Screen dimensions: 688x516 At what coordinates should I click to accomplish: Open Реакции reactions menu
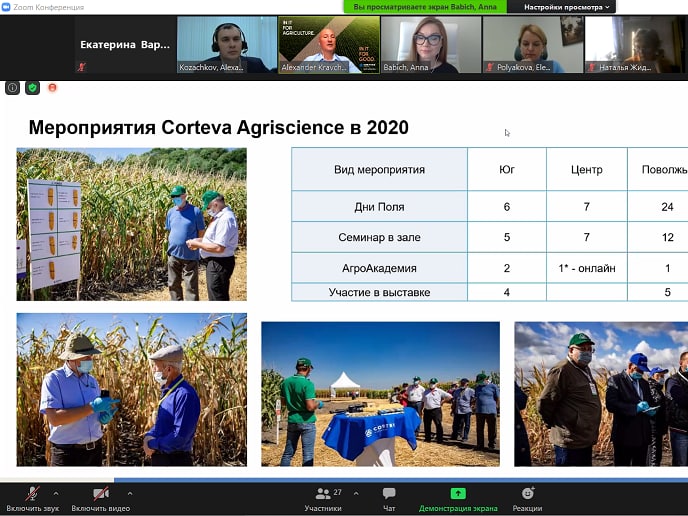pos(527,499)
